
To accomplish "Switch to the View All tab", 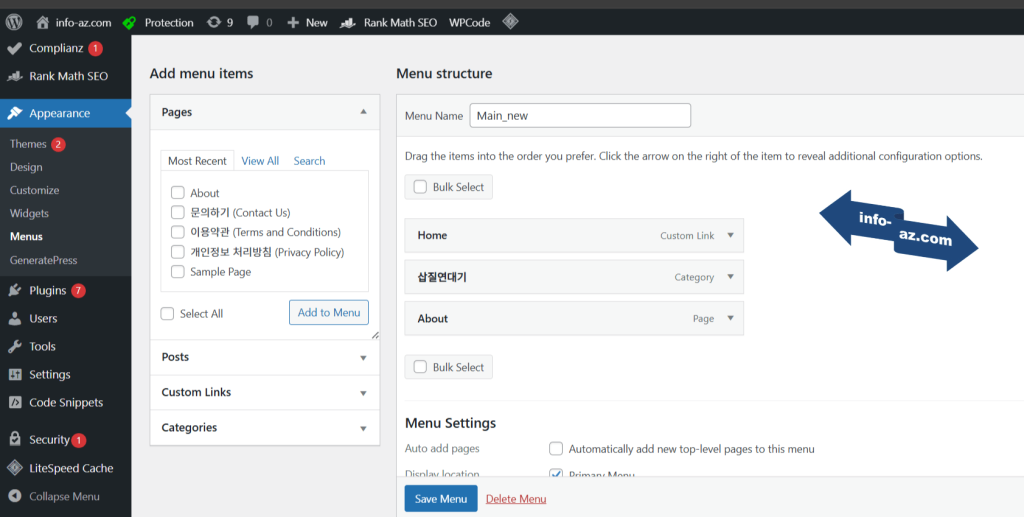I will pyautogui.click(x=260, y=161).
